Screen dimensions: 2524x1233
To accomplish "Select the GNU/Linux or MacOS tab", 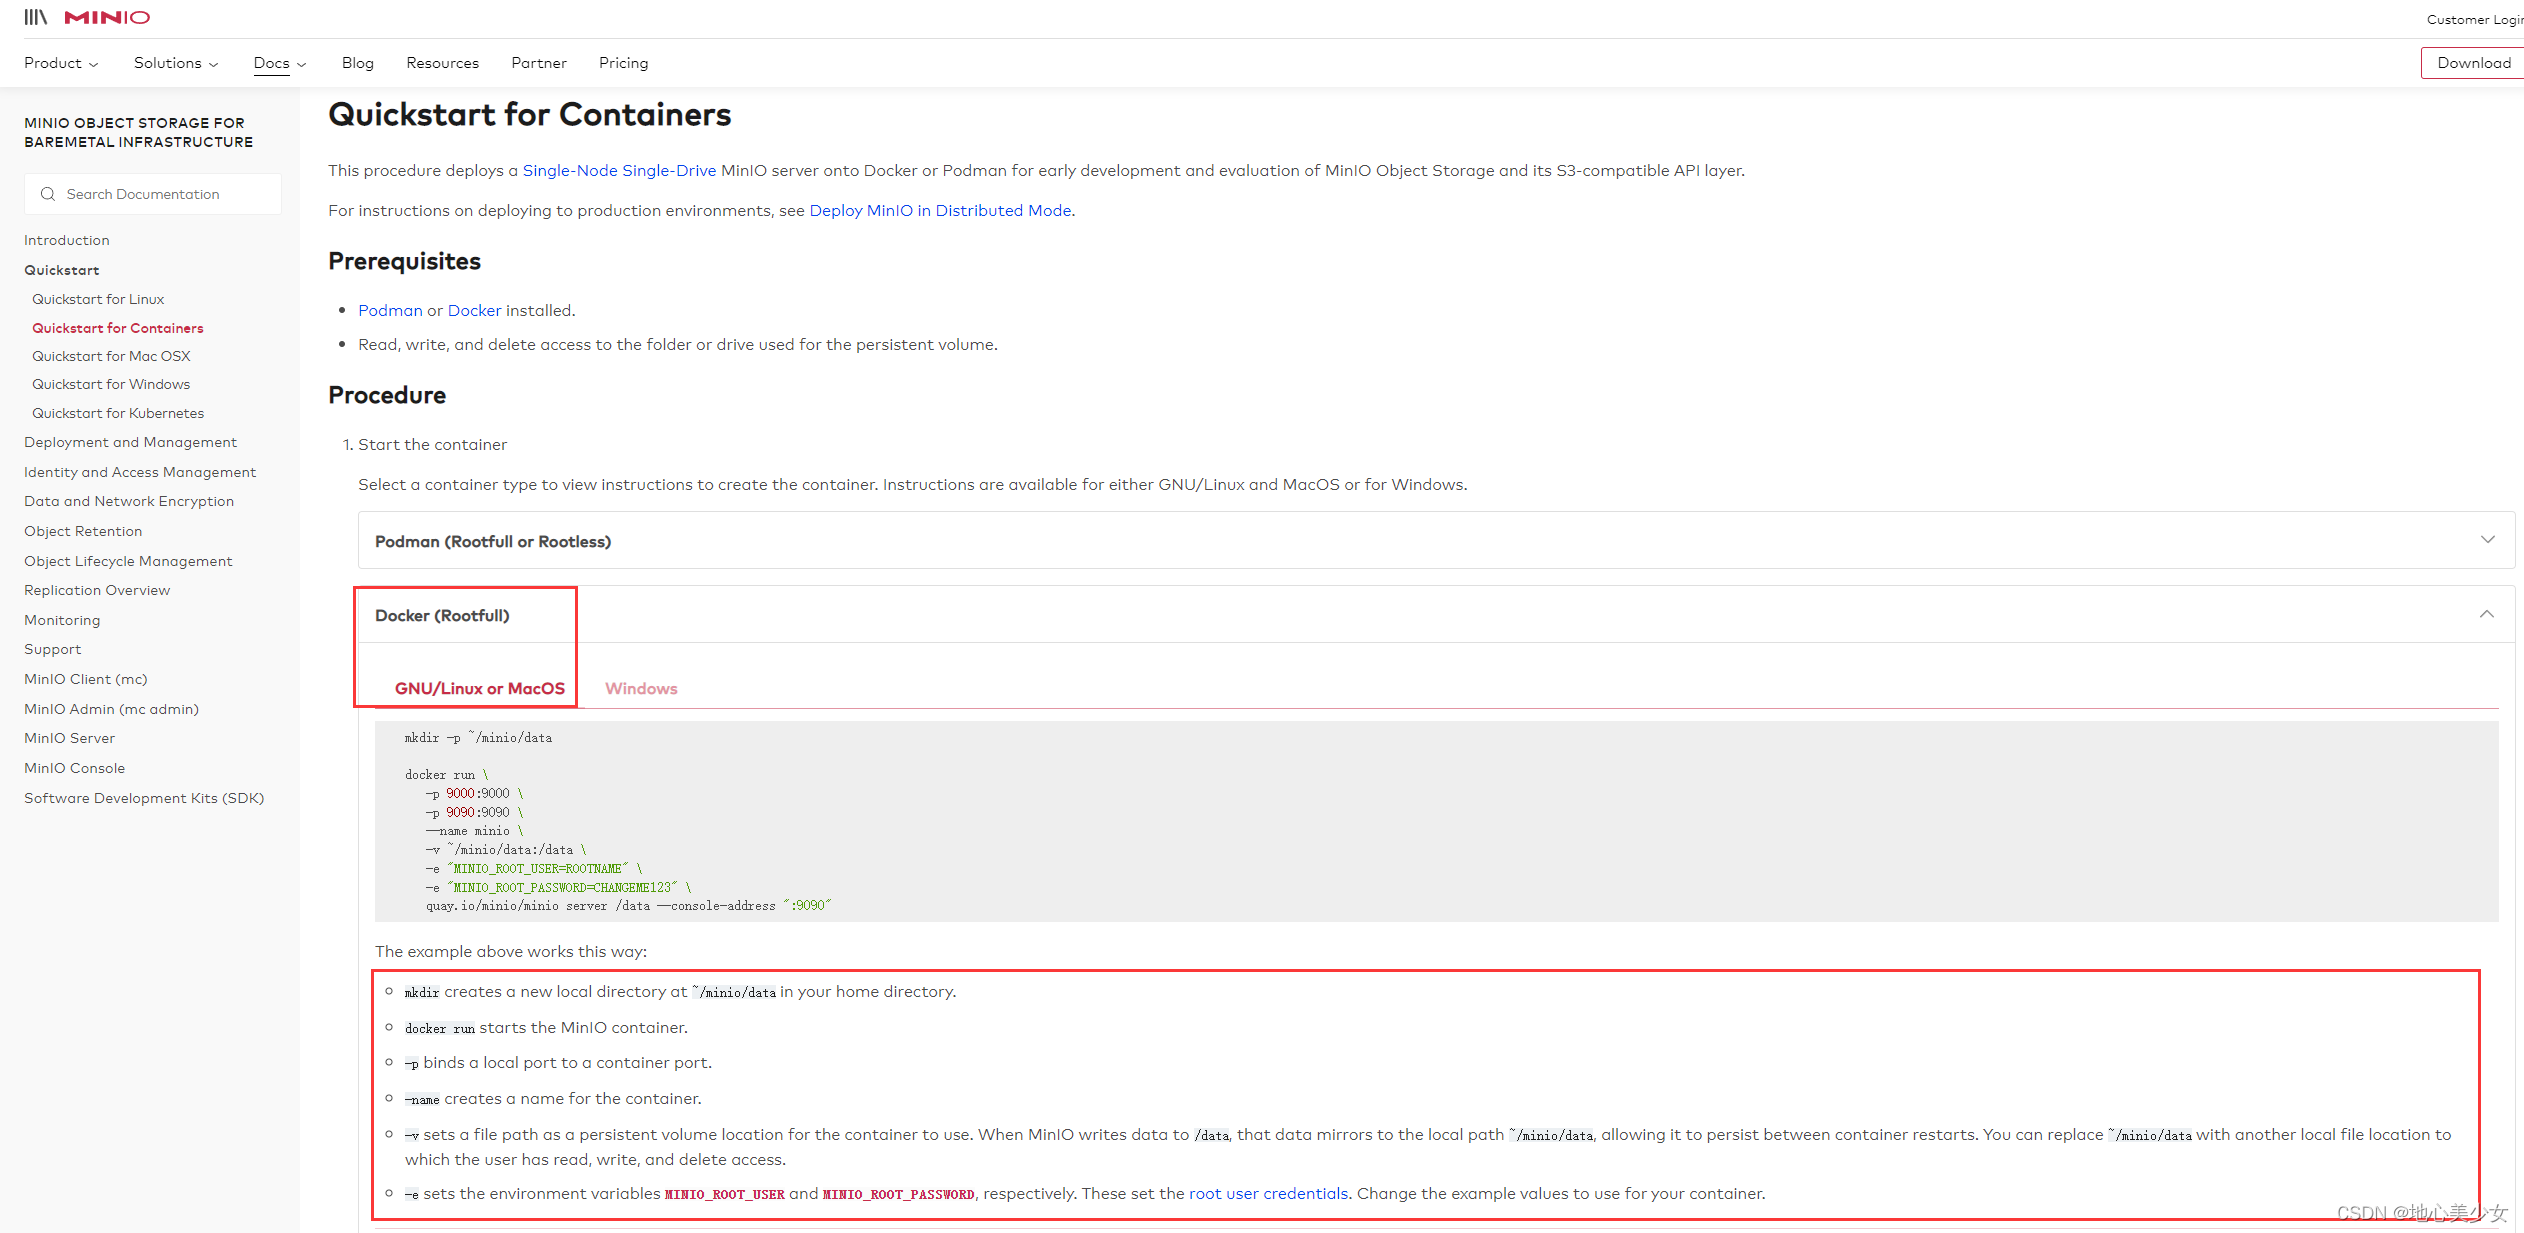I will click(x=479, y=688).
